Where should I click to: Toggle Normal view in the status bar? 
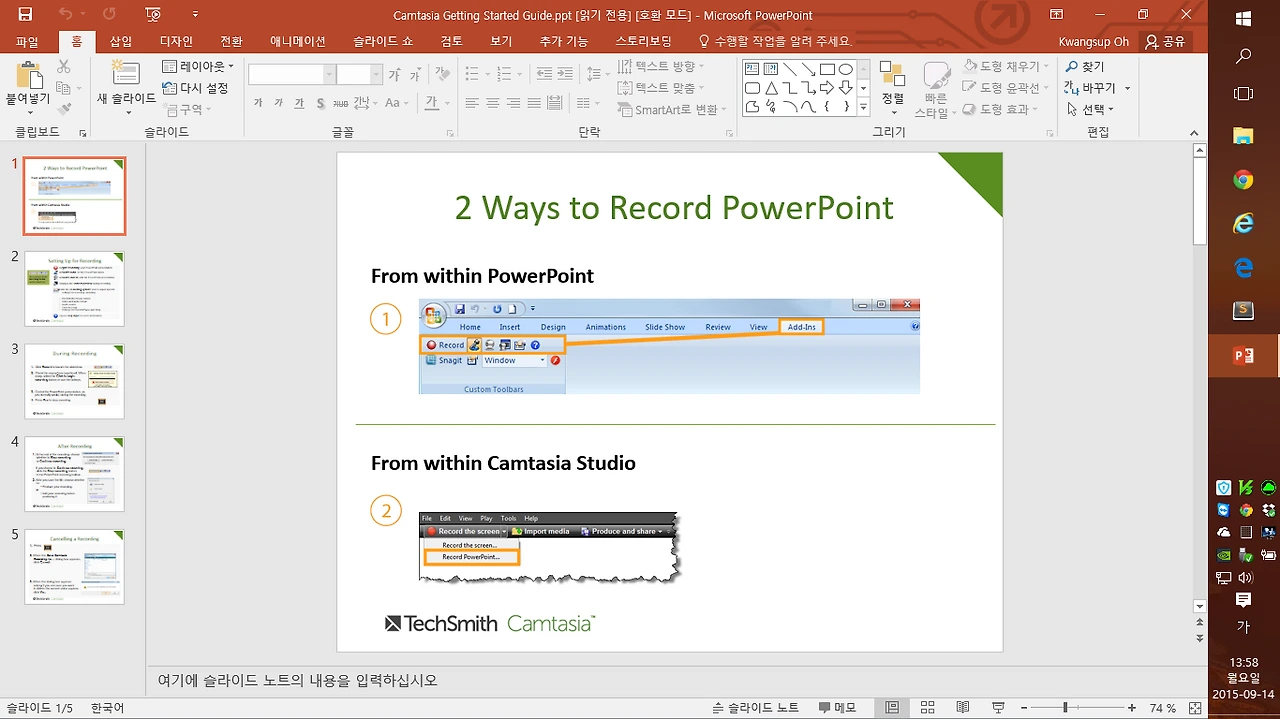892,708
